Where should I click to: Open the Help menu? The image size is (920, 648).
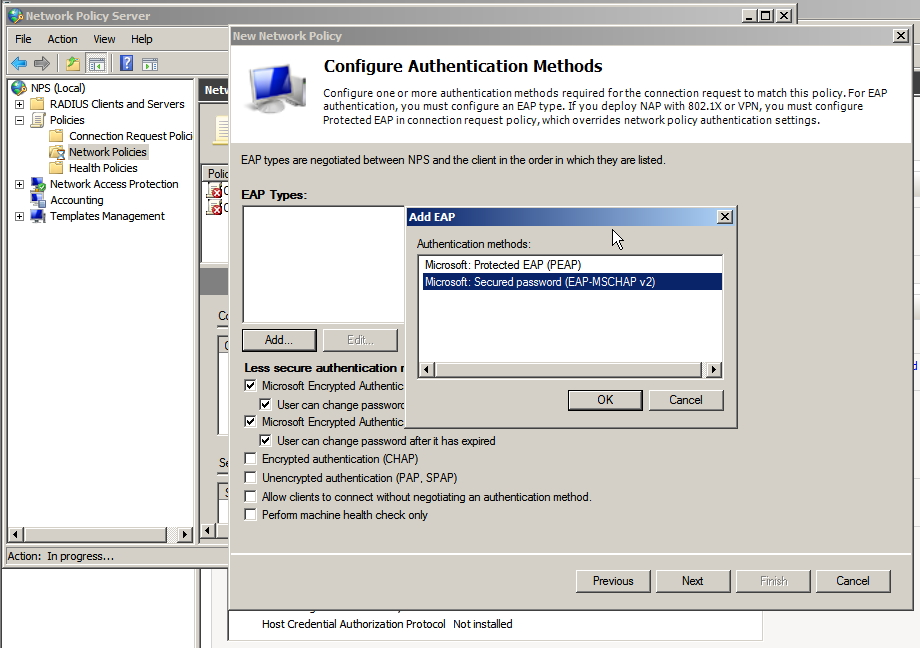(141, 39)
